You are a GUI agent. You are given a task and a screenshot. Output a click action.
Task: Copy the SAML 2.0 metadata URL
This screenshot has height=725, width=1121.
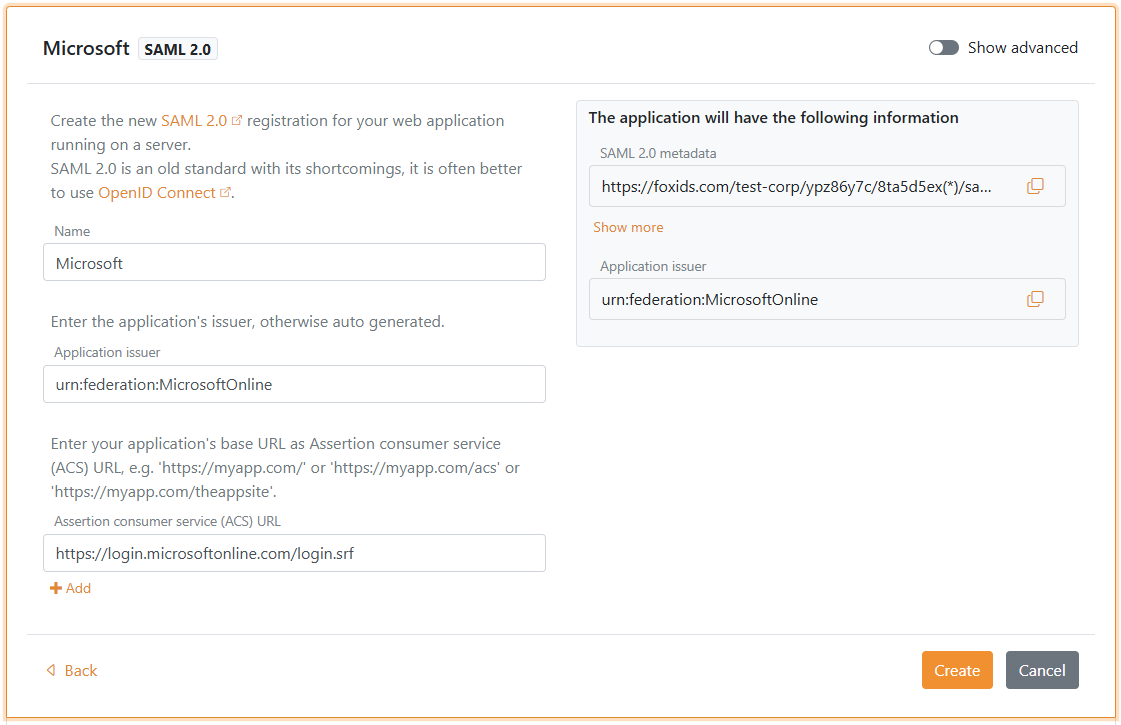pyautogui.click(x=1035, y=186)
